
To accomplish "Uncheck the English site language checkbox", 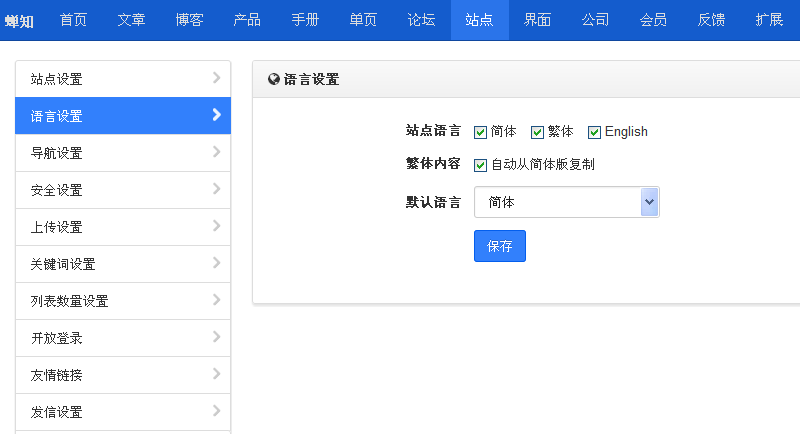I will click(x=594, y=133).
